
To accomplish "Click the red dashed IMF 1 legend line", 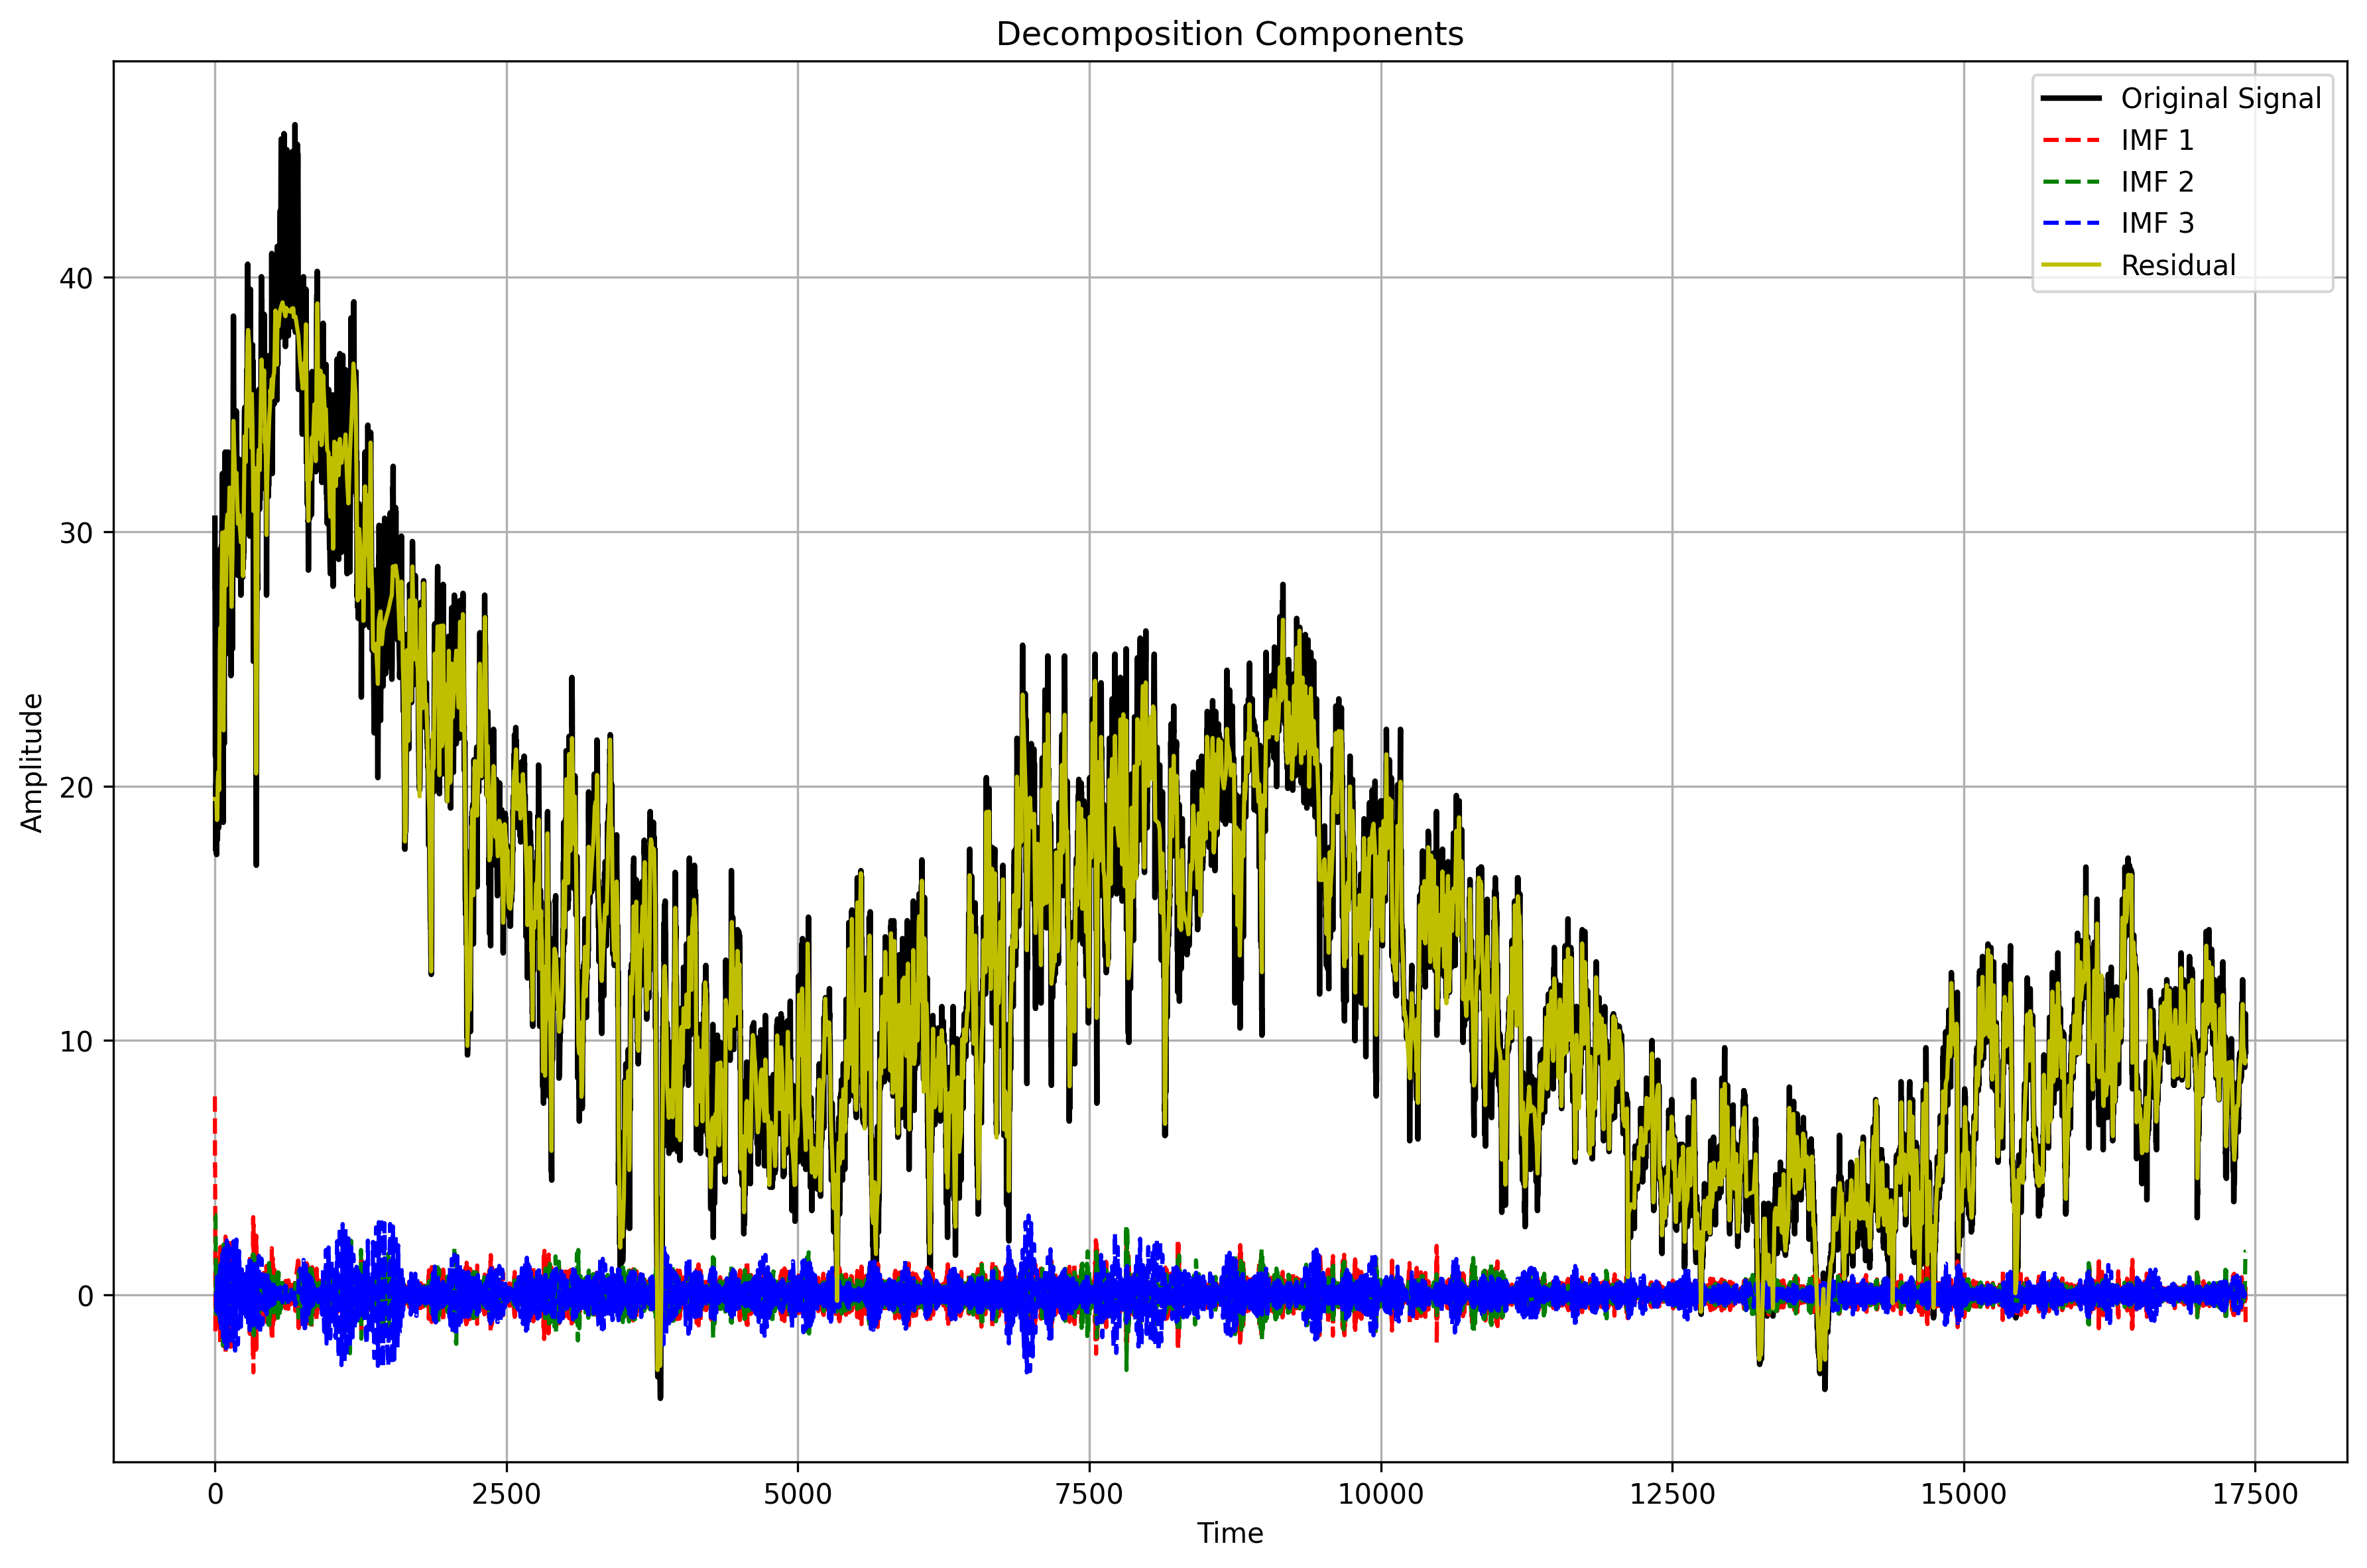I will coord(2070,140).
